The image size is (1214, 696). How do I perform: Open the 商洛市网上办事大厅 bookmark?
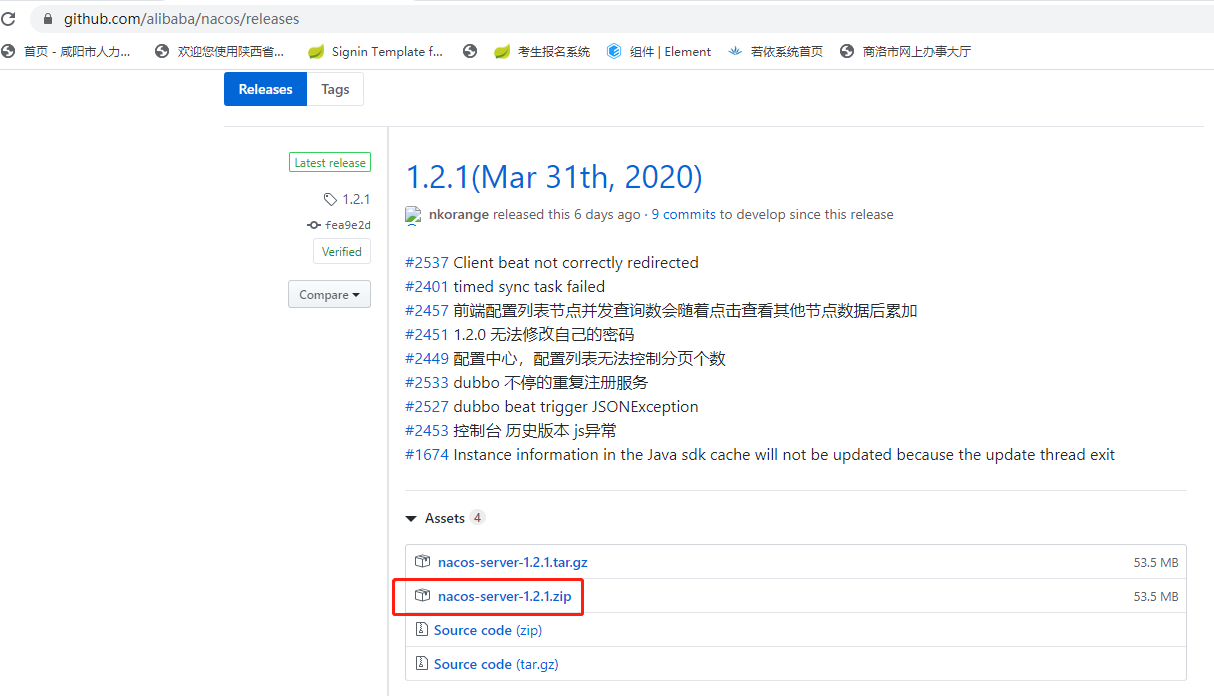pos(905,51)
